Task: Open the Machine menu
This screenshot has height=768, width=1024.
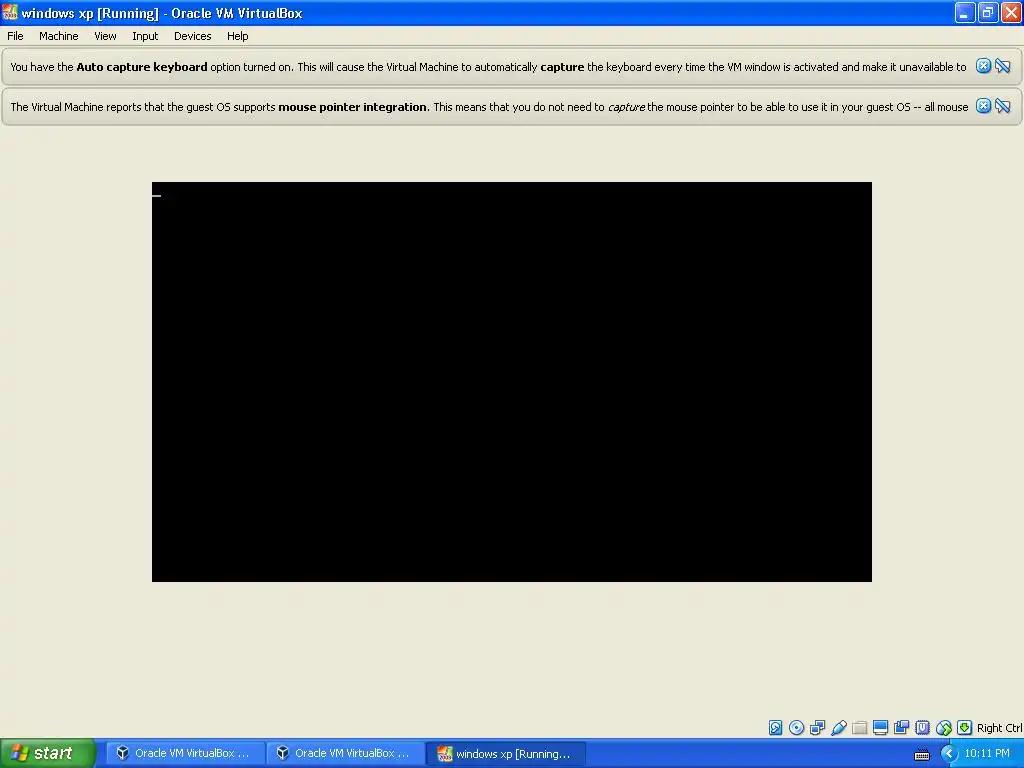Action: (x=59, y=36)
